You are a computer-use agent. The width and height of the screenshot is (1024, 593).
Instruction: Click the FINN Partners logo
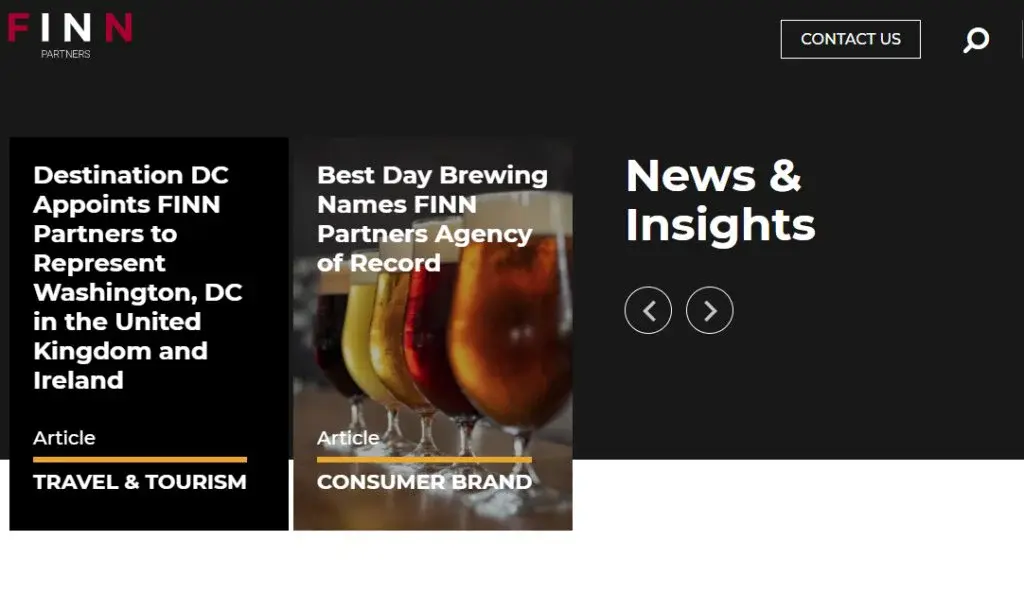coord(70,36)
